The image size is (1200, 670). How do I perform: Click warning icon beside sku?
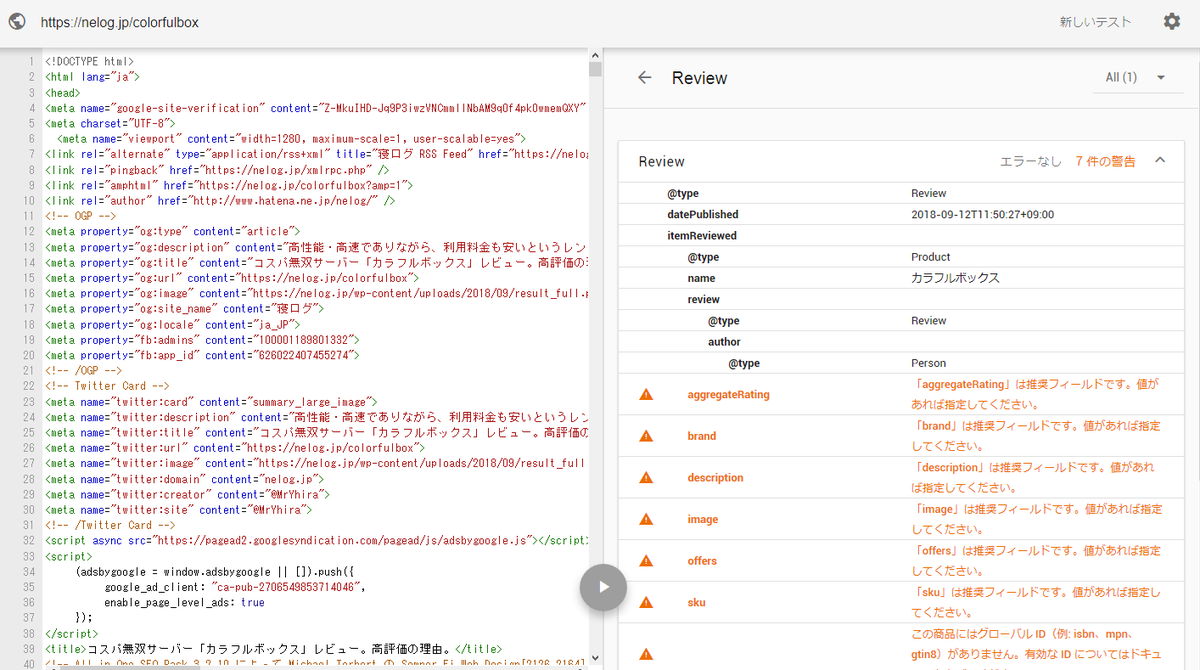(x=646, y=603)
